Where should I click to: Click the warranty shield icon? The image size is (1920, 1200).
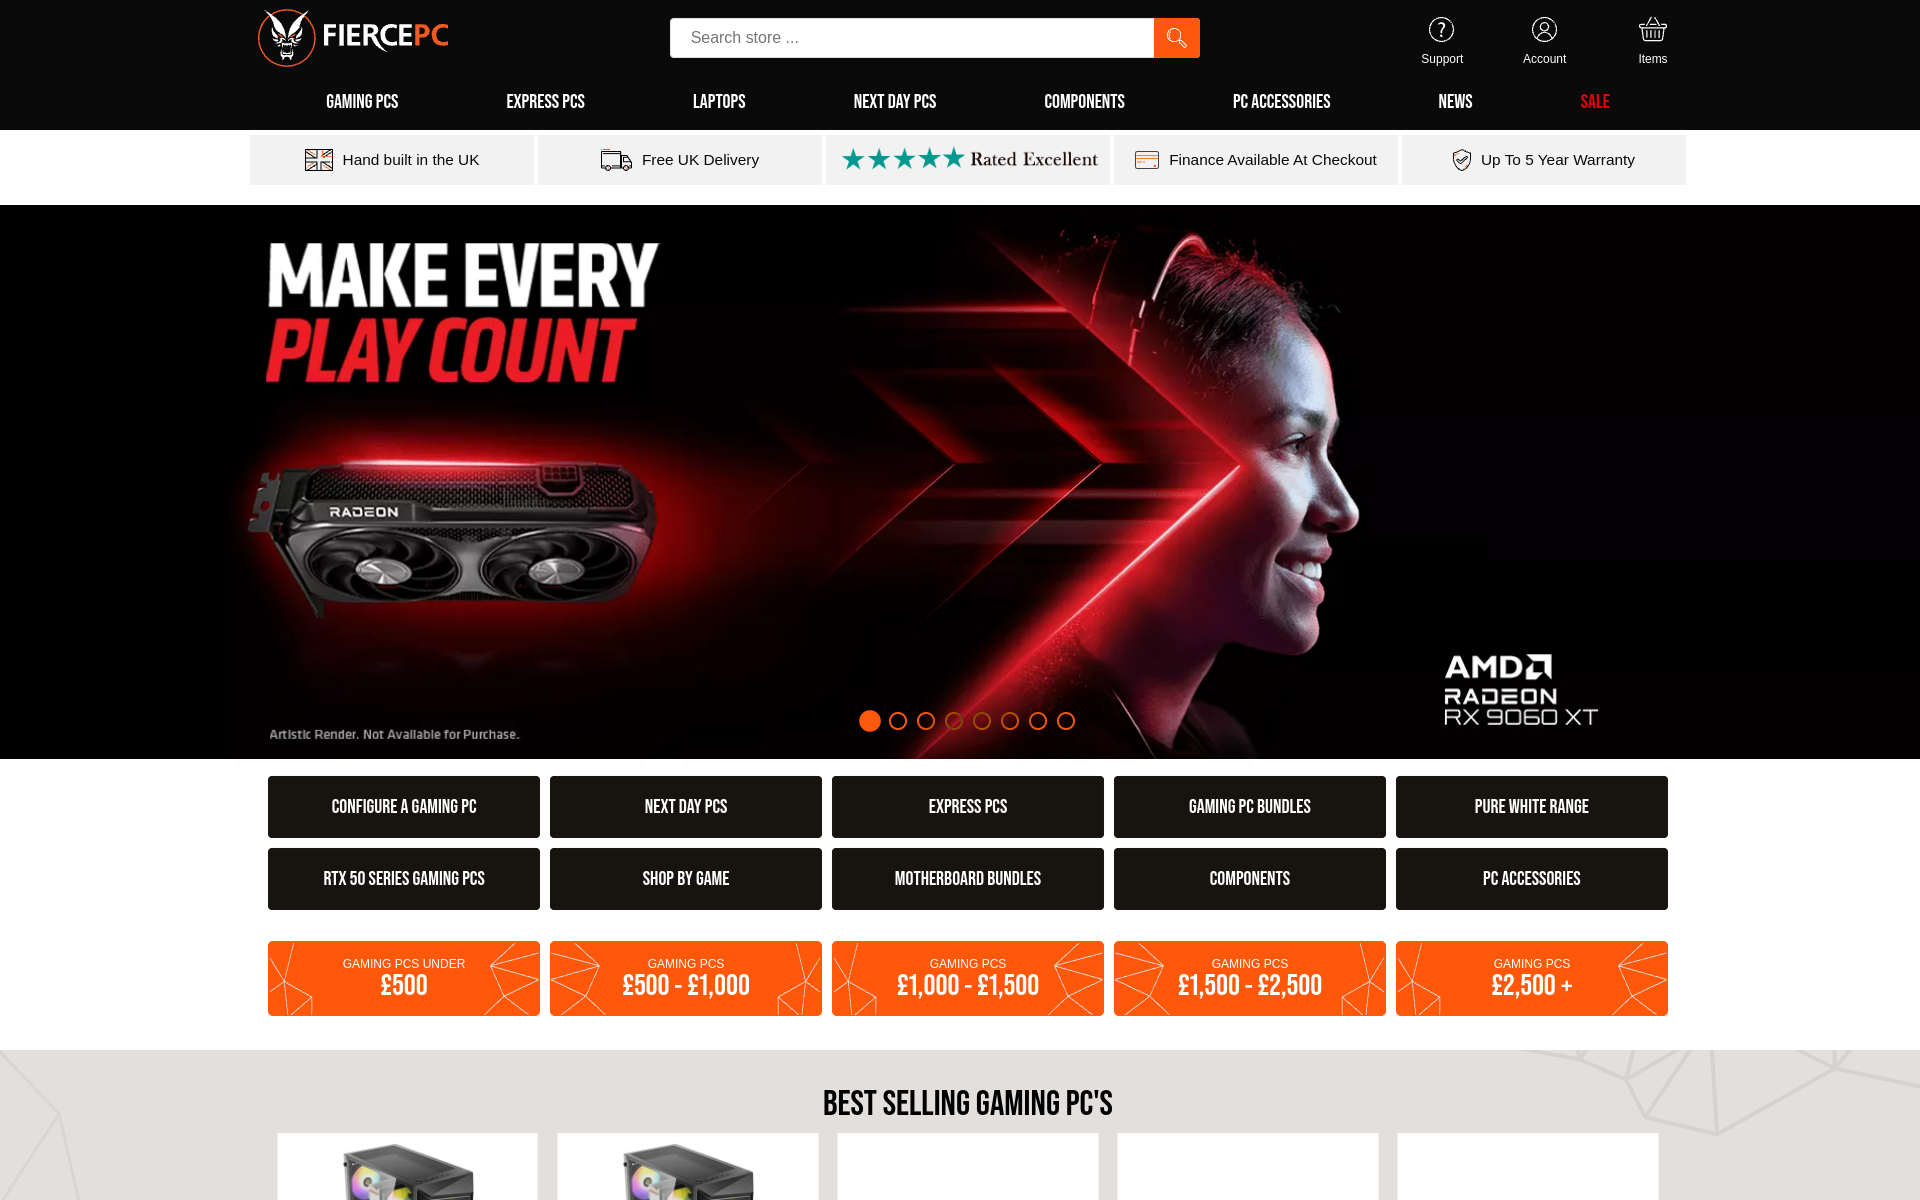pos(1461,160)
